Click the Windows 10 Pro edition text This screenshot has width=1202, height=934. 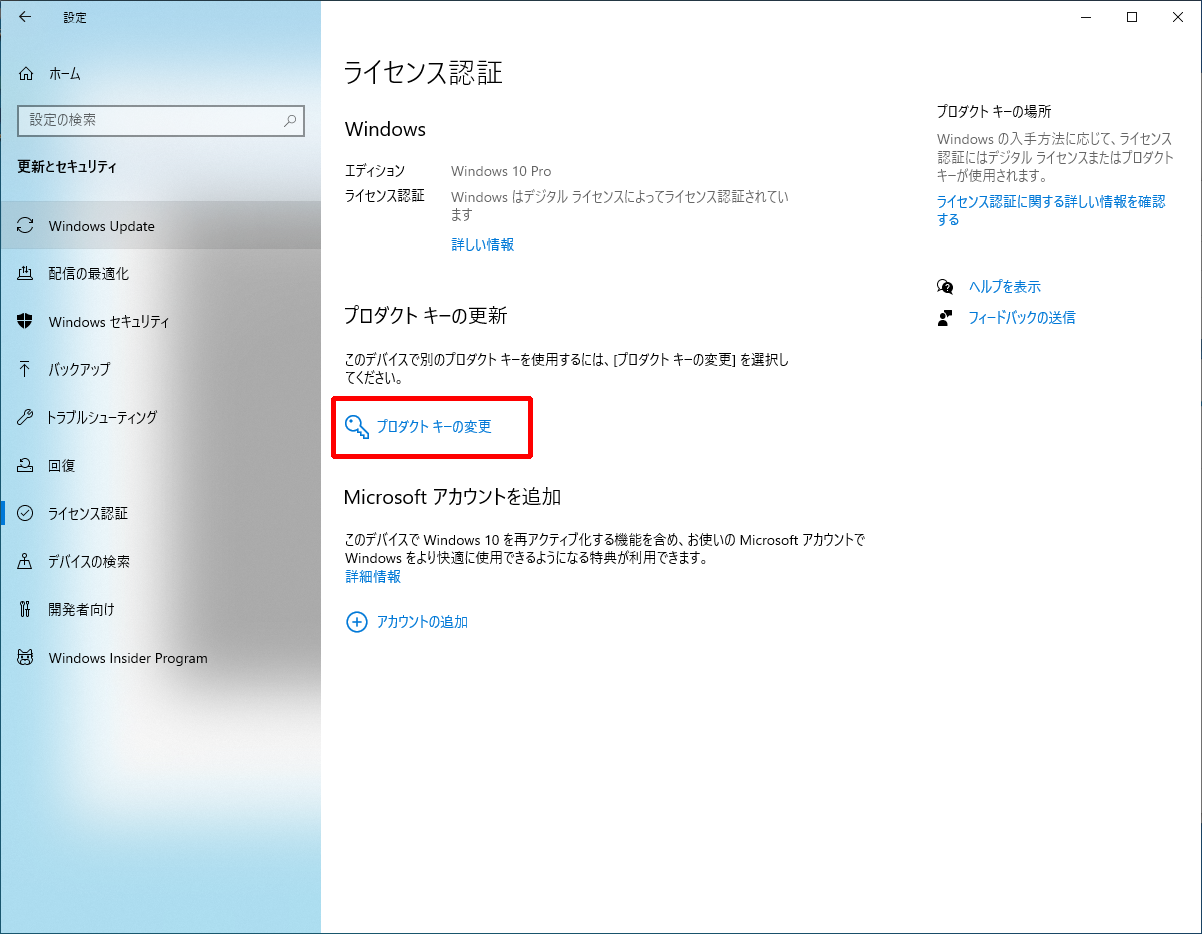tap(501, 171)
